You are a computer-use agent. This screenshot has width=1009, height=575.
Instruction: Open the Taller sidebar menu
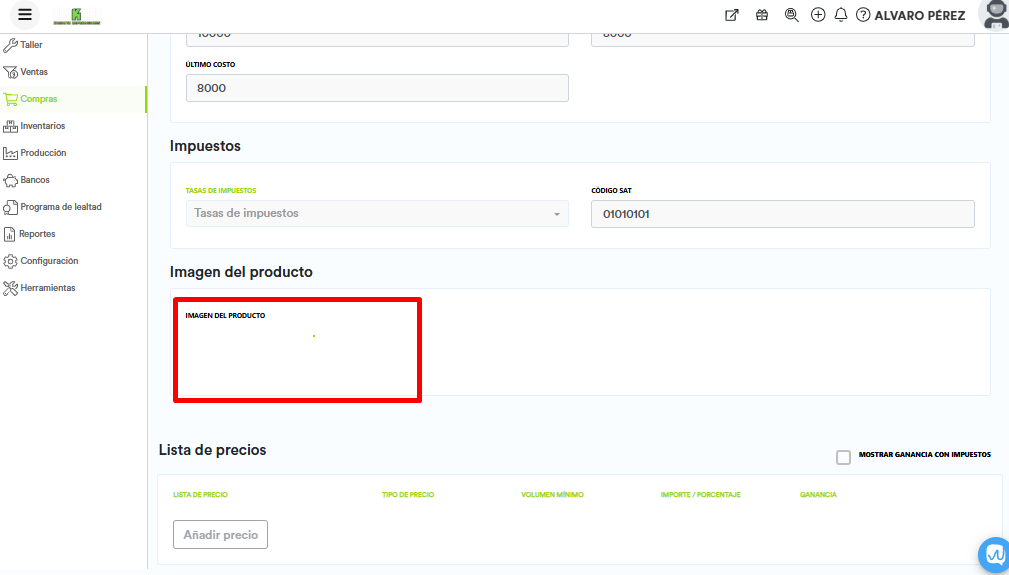click(31, 45)
